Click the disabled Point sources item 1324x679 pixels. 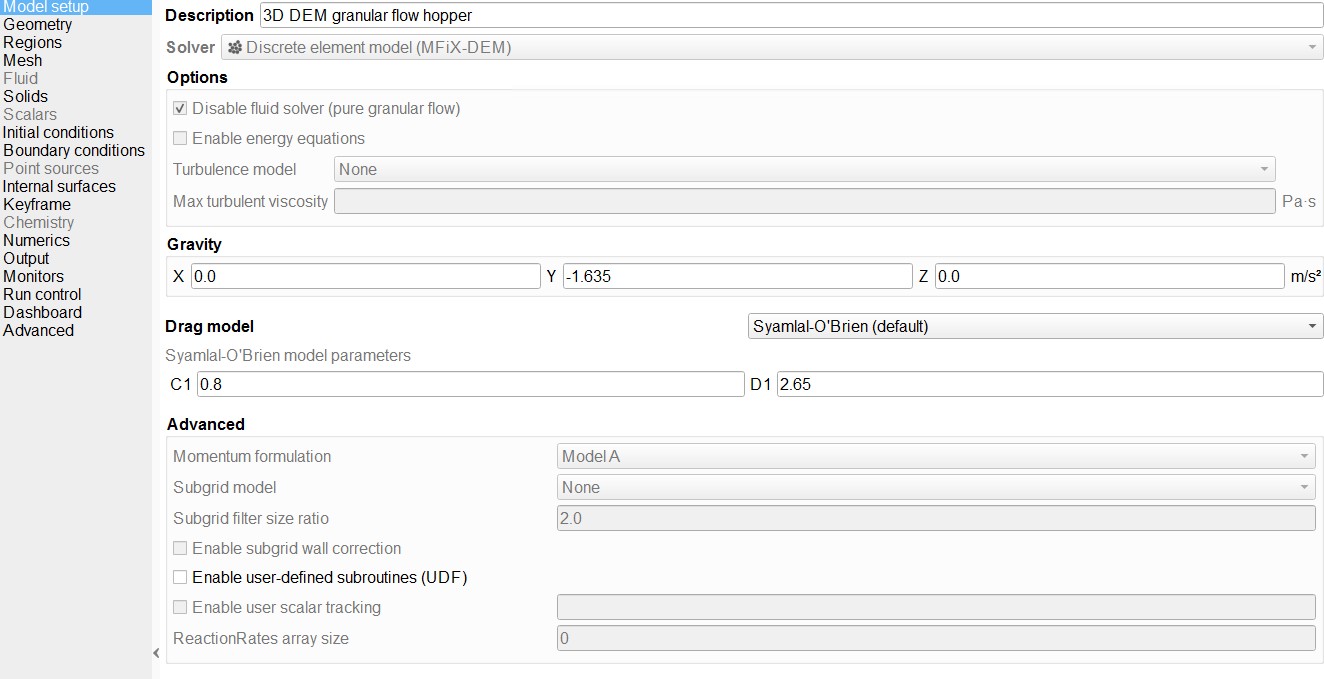[x=50, y=168]
